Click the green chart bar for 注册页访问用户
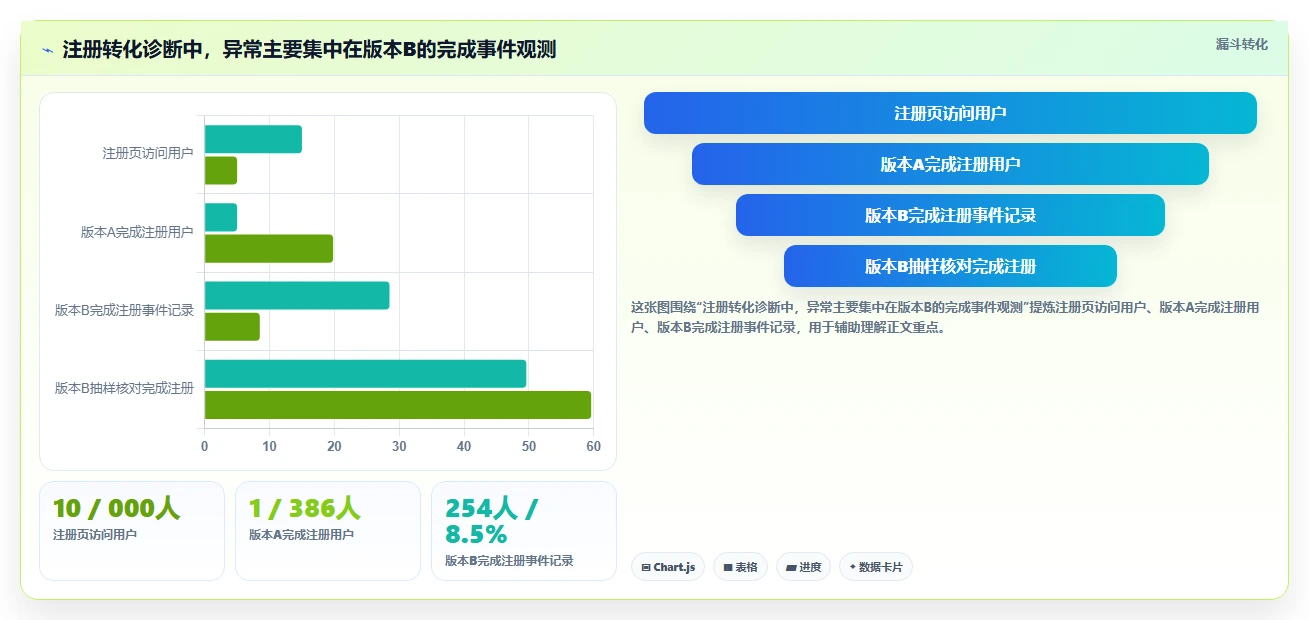 [221, 170]
